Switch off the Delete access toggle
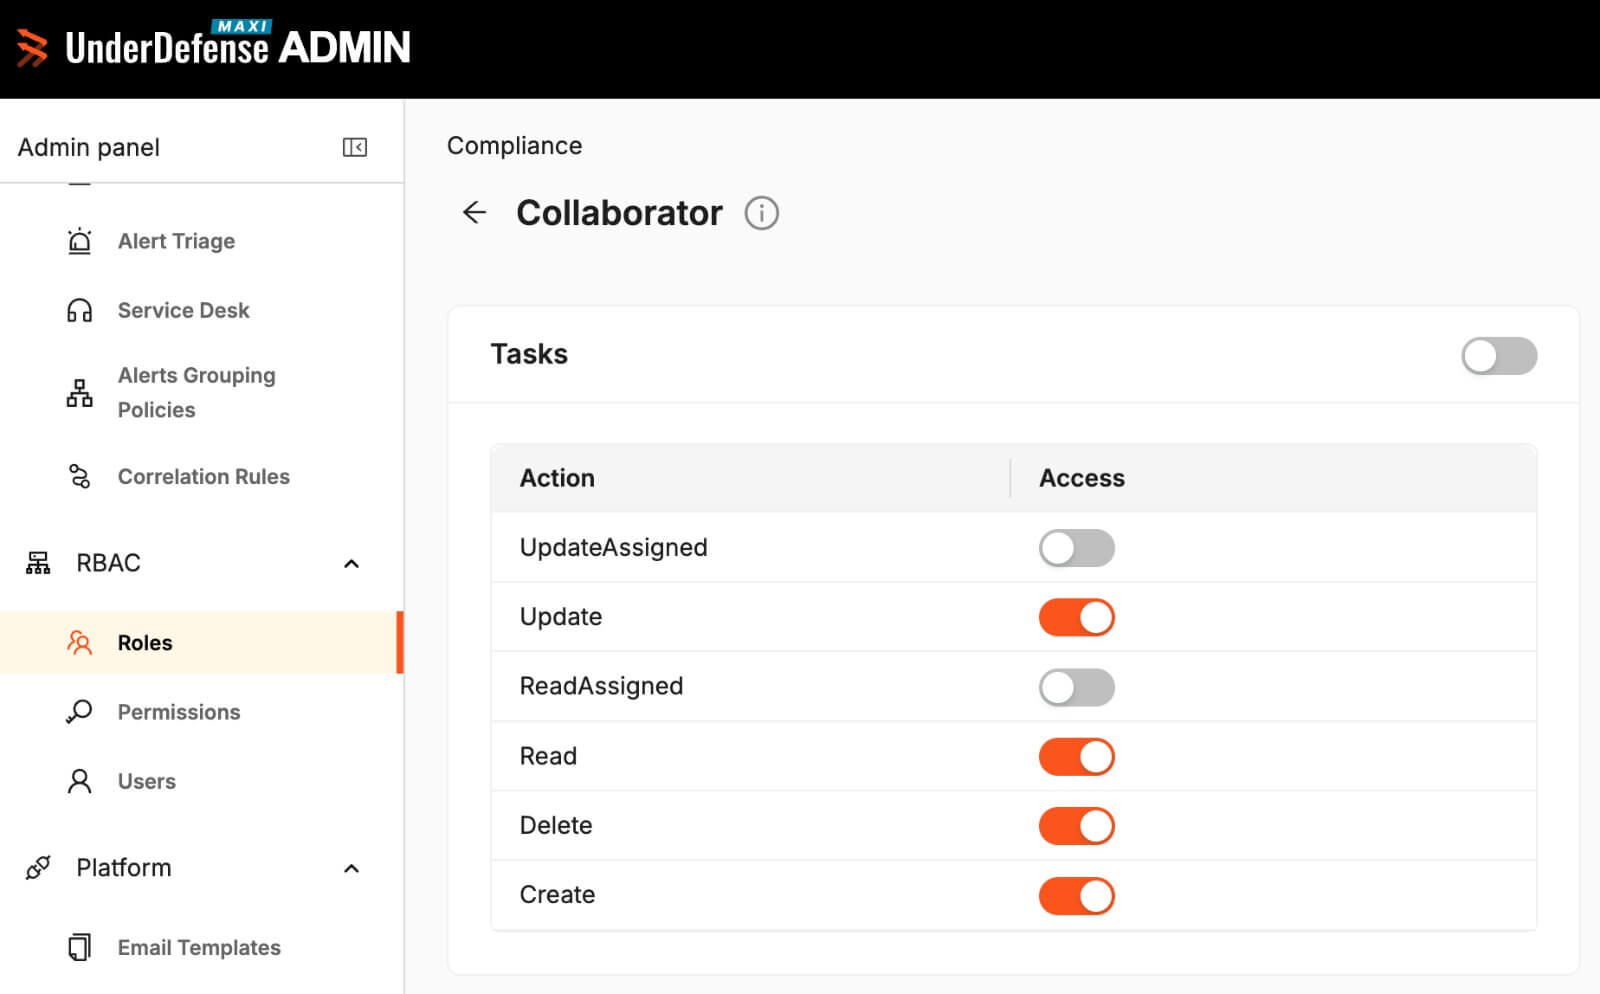1600x994 pixels. (1077, 826)
